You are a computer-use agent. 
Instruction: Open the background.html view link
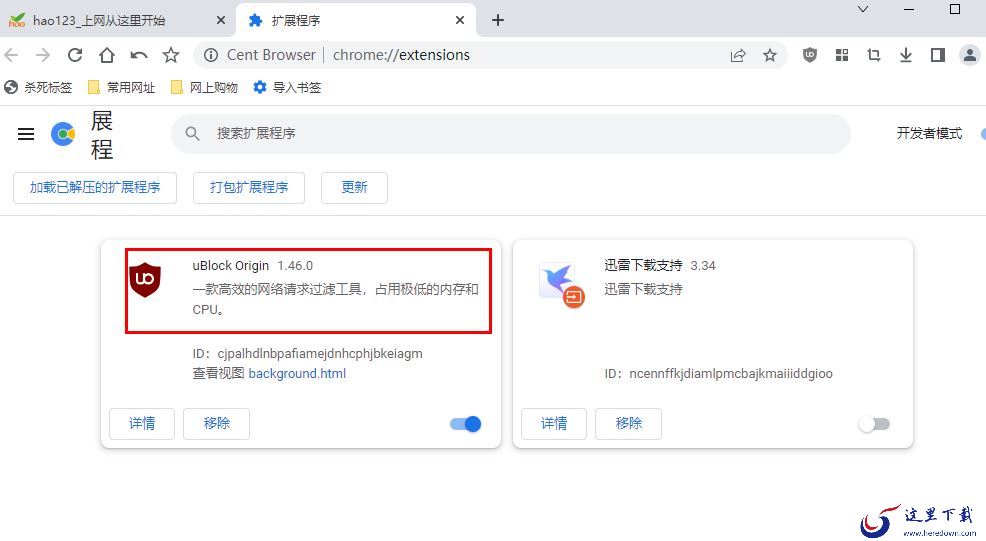(297, 374)
